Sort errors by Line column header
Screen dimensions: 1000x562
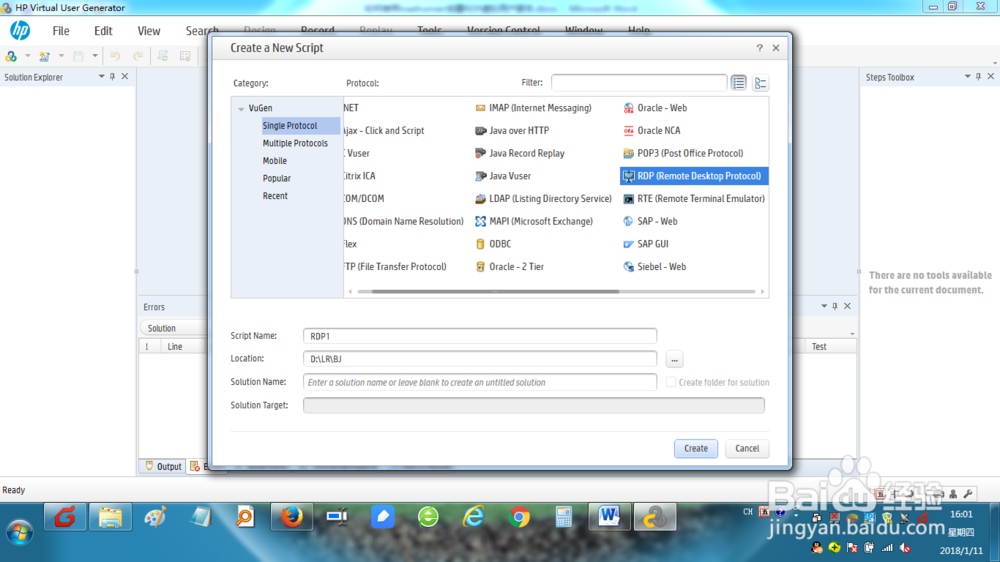(x=175, y=346)
